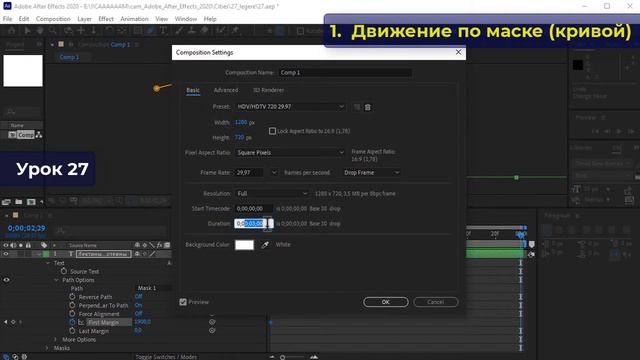Click stopwatch for Force Alignment
The height and width of the screenshot is (360, 640).
pyautogui.click(x=72, y=313)
